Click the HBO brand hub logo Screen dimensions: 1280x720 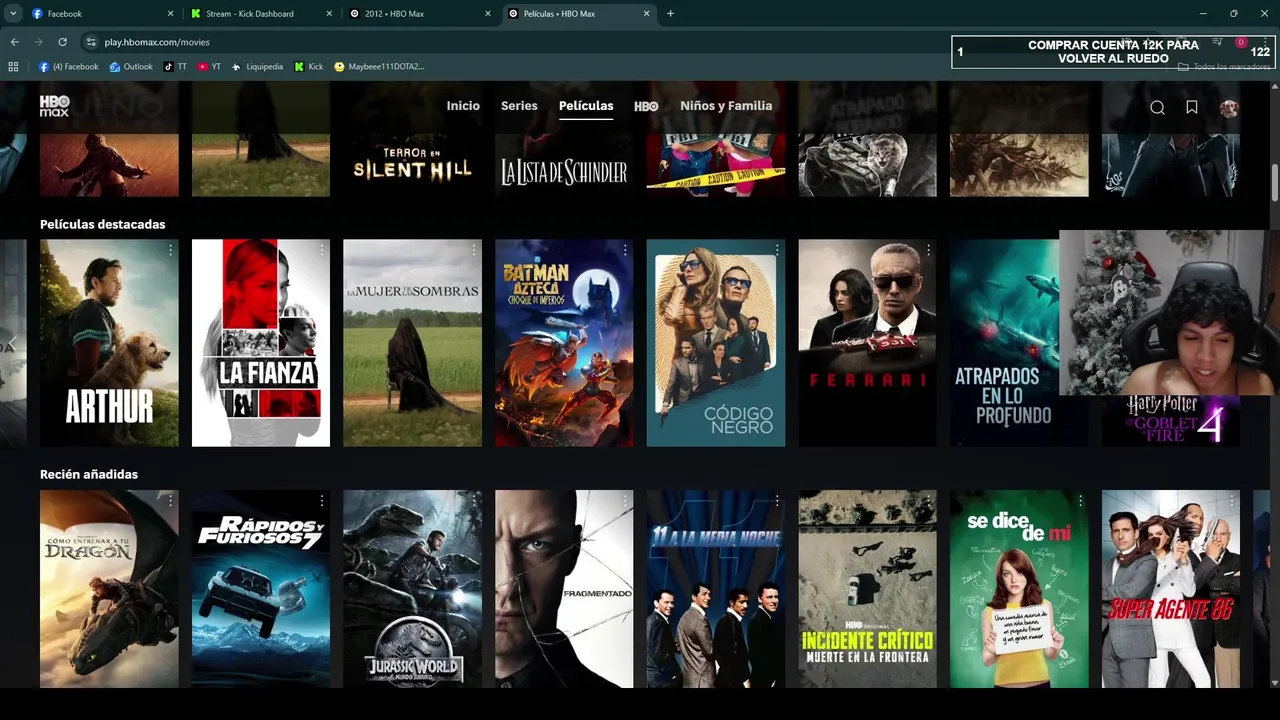click(646, 106)
